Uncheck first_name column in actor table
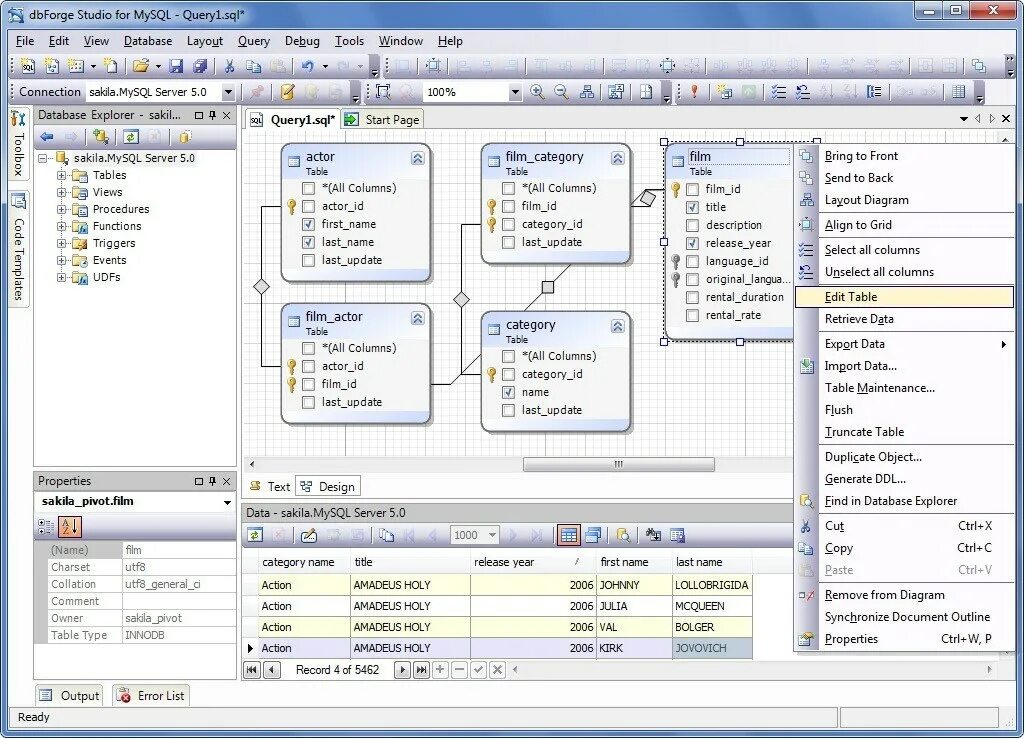The image size is (1025, 739). click(309, 224)
